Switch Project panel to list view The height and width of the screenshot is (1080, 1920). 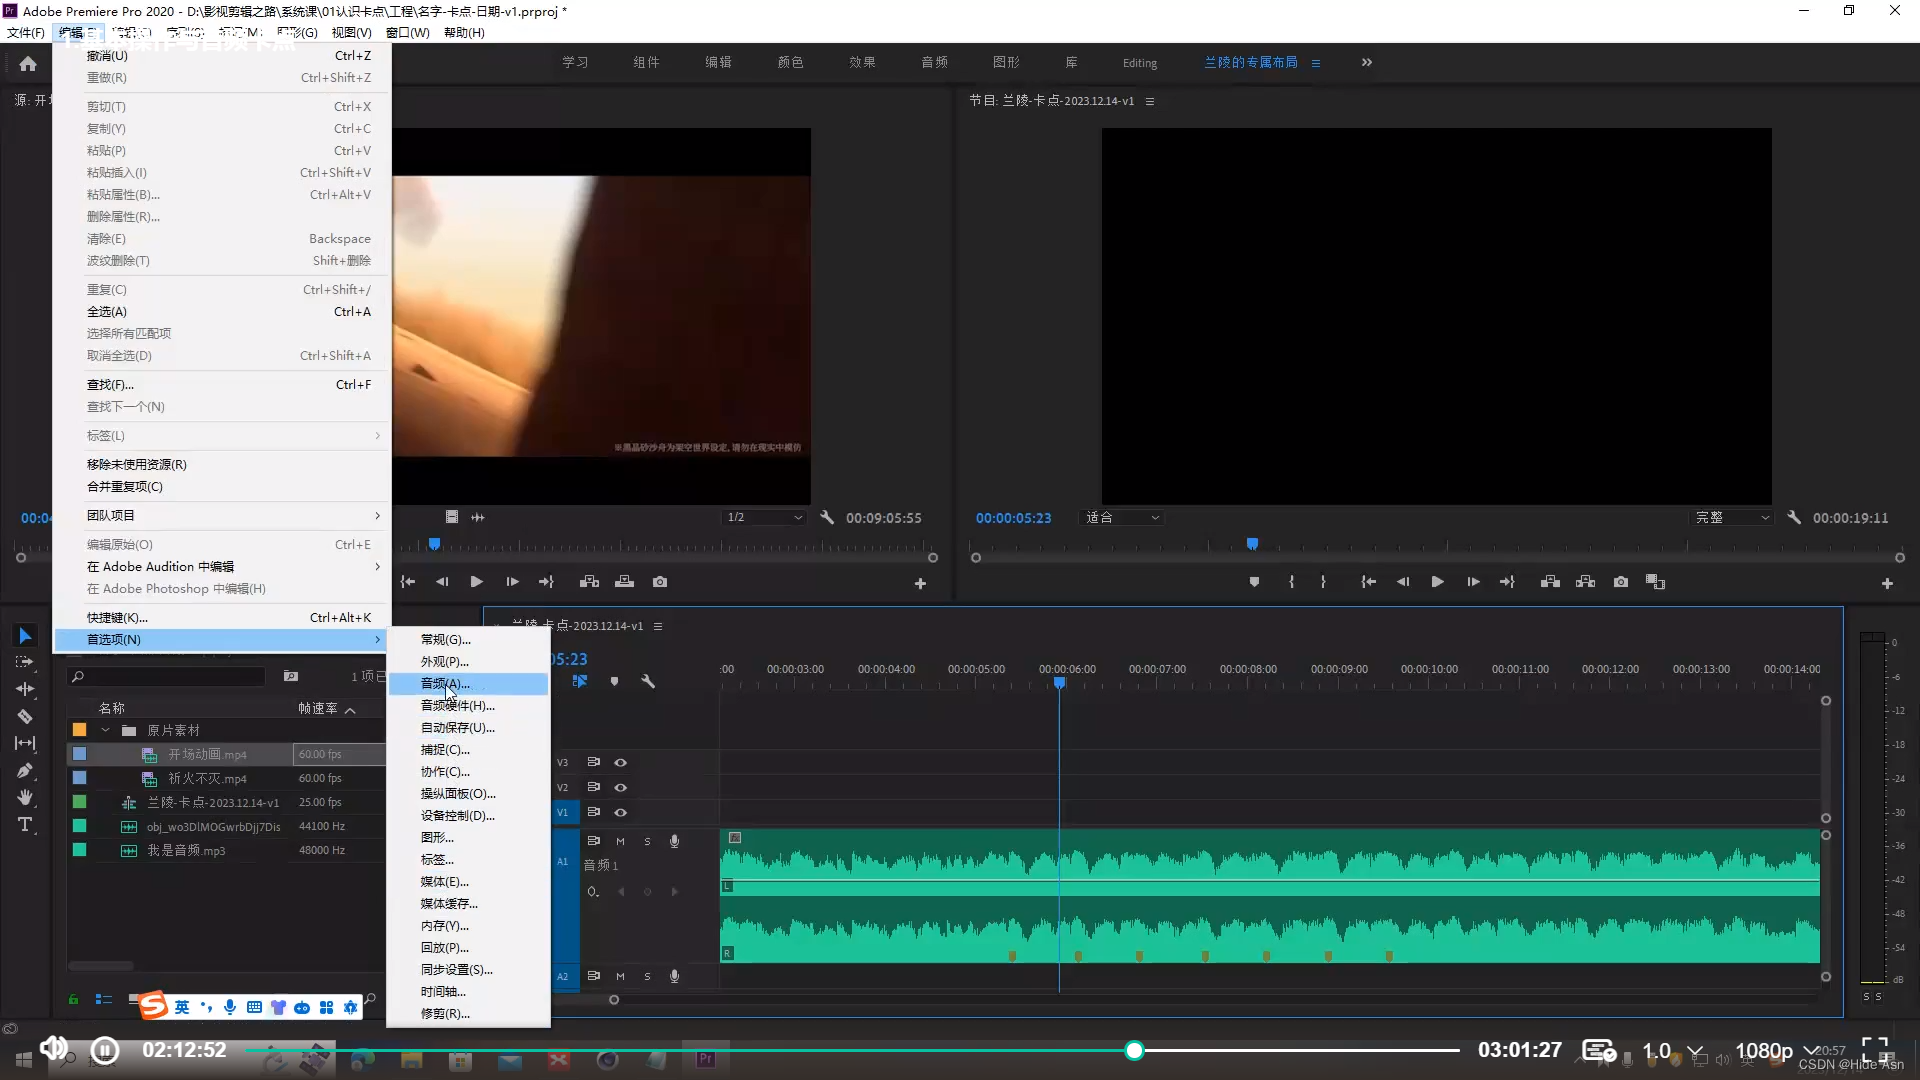point(103,999)
